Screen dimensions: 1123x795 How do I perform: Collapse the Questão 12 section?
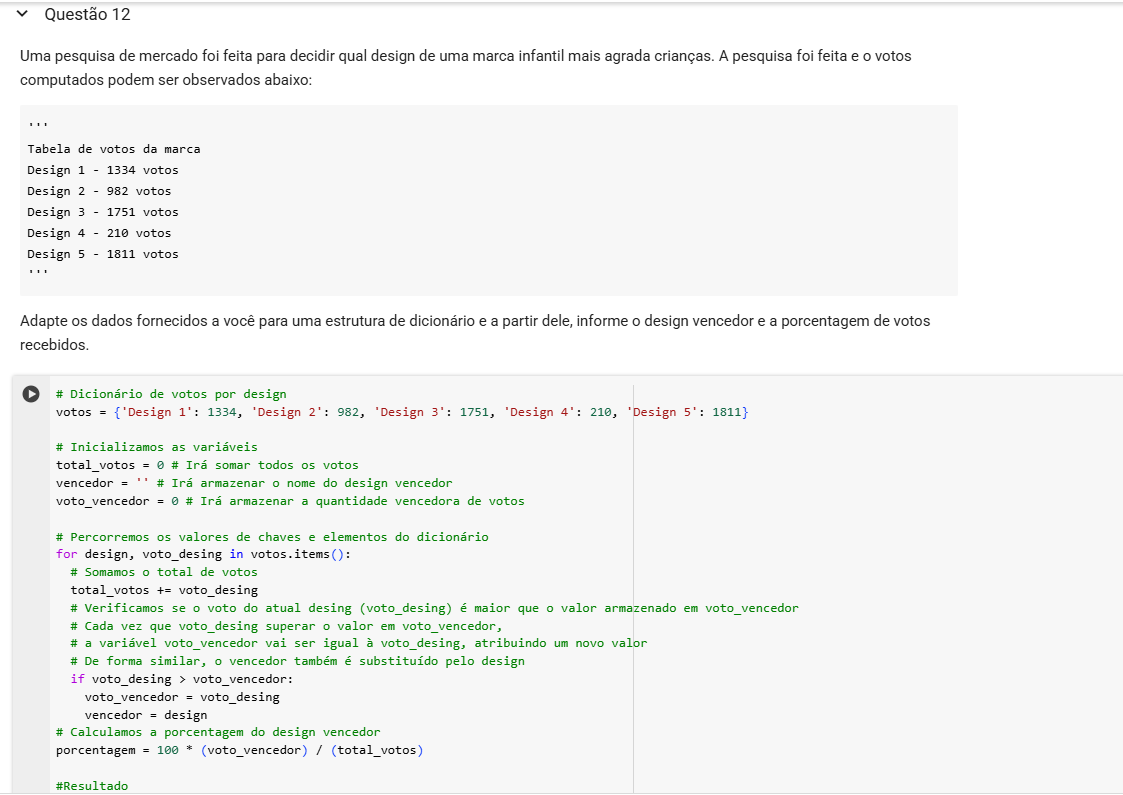tap(22, 14)
